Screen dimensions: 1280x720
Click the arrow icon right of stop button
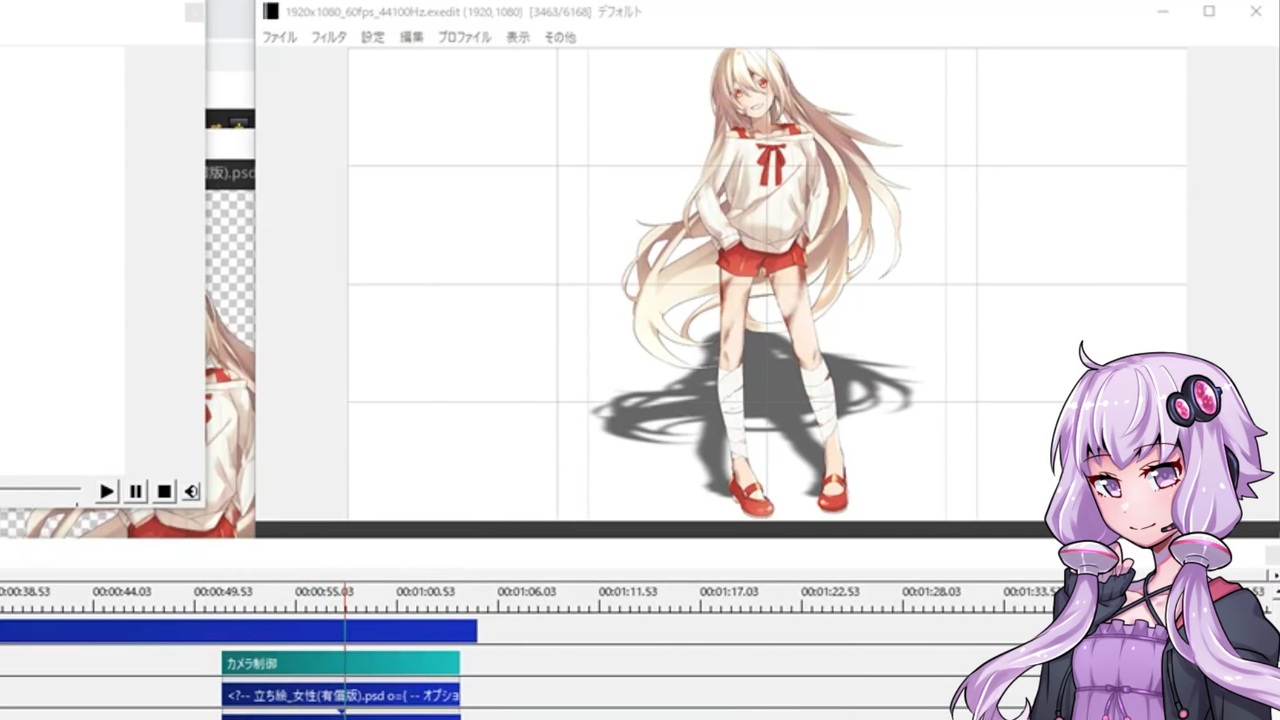pyautogui.click(x=191, y=491)
